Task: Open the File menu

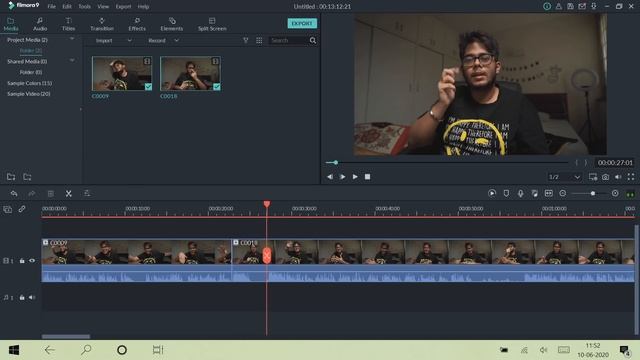Action: pos(51,7)
